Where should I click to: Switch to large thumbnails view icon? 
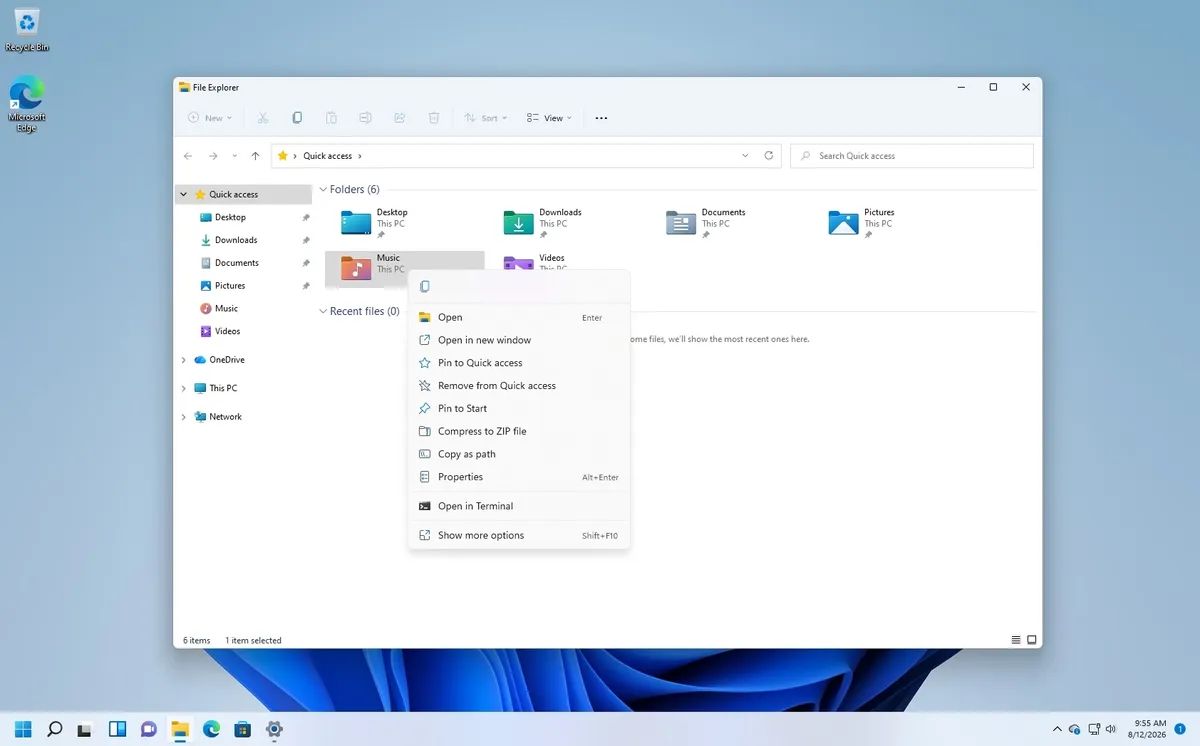1032,640
